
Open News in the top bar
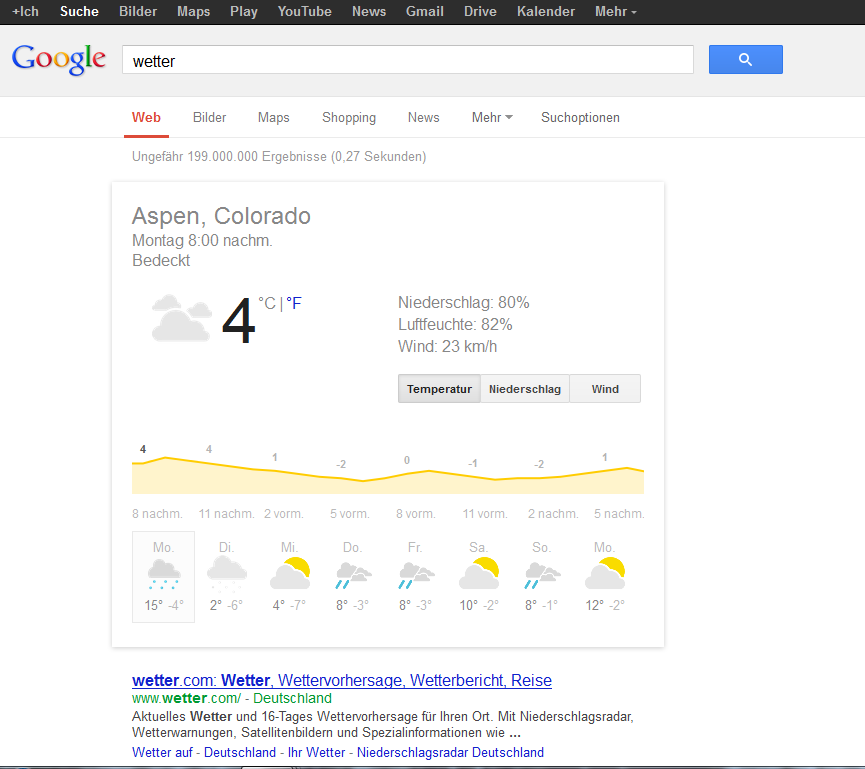[x=369, y=12]
